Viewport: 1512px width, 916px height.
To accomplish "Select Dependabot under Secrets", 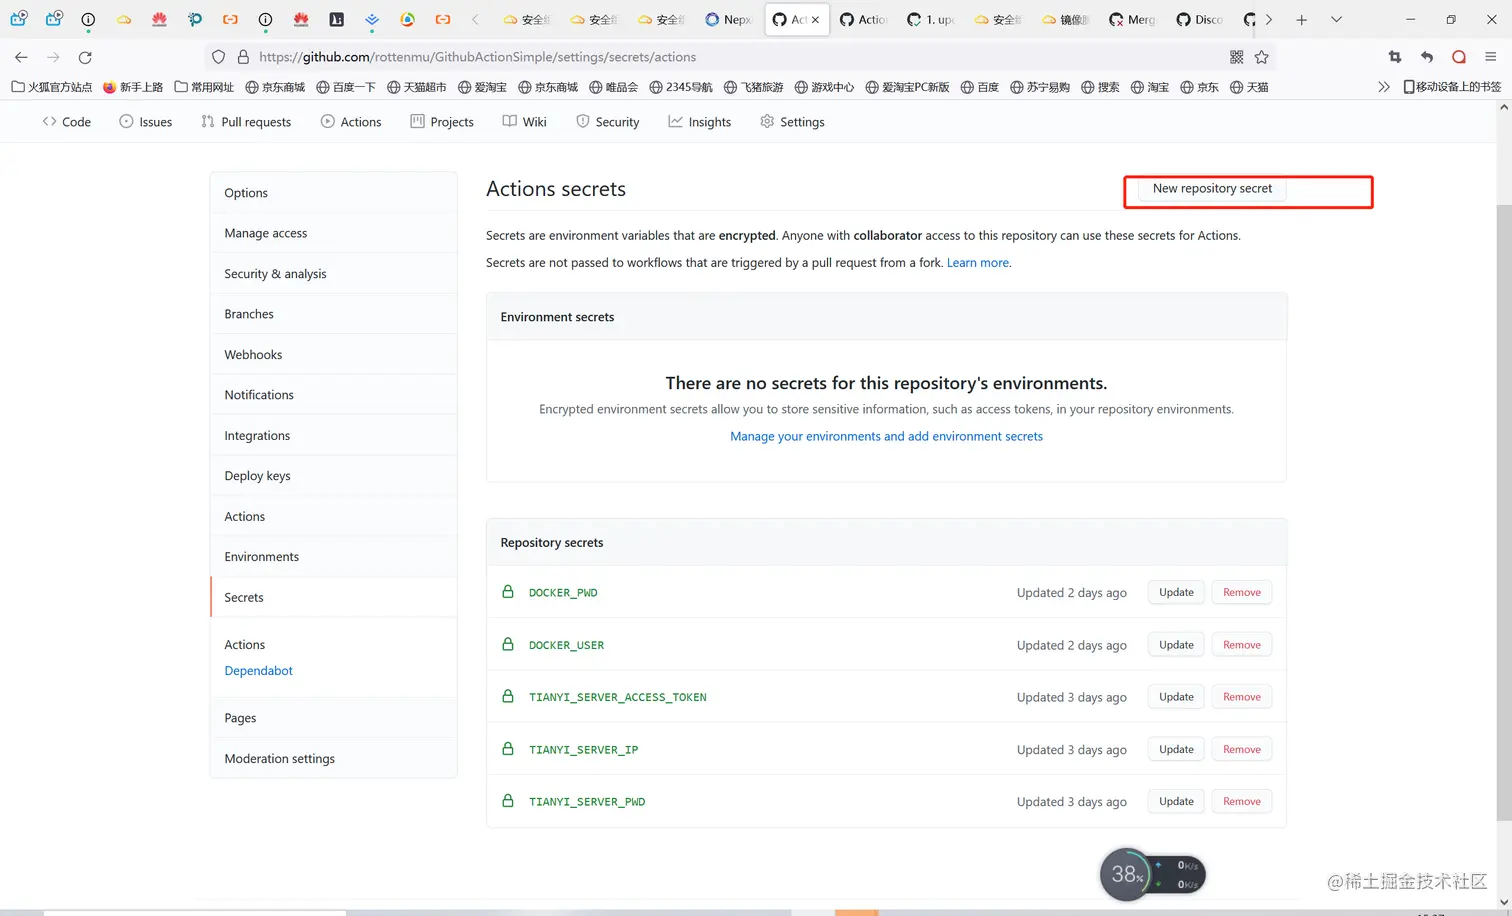I will [x=258, y=671].
